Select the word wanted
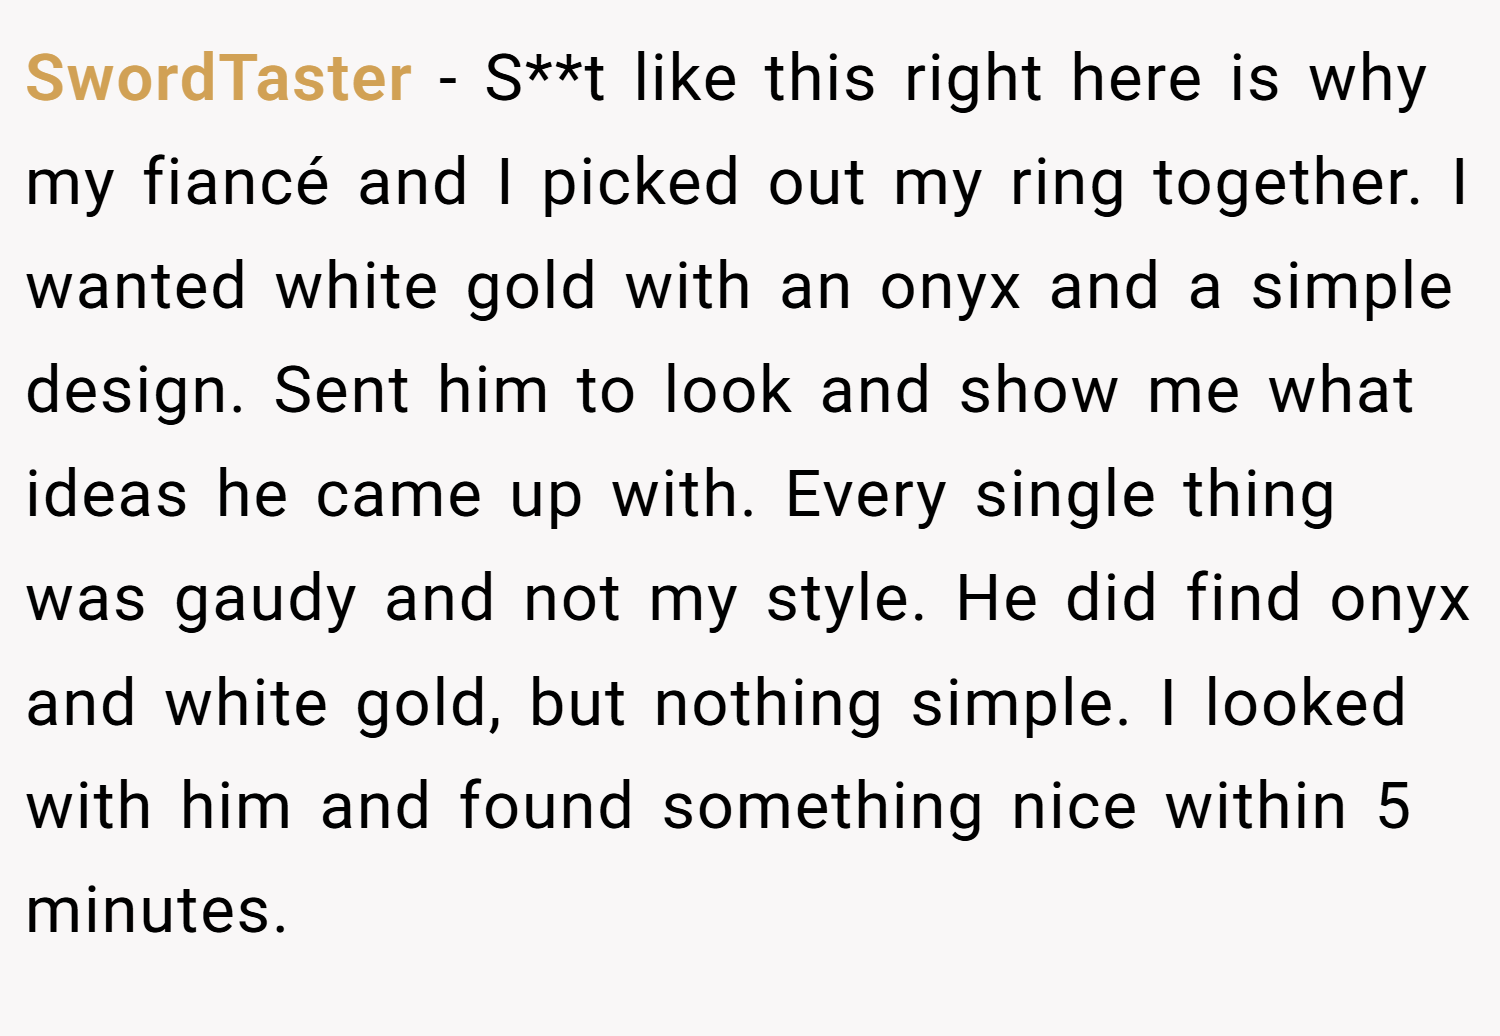This screenshot has width=1500, height=1036. [x=136, y=286]
